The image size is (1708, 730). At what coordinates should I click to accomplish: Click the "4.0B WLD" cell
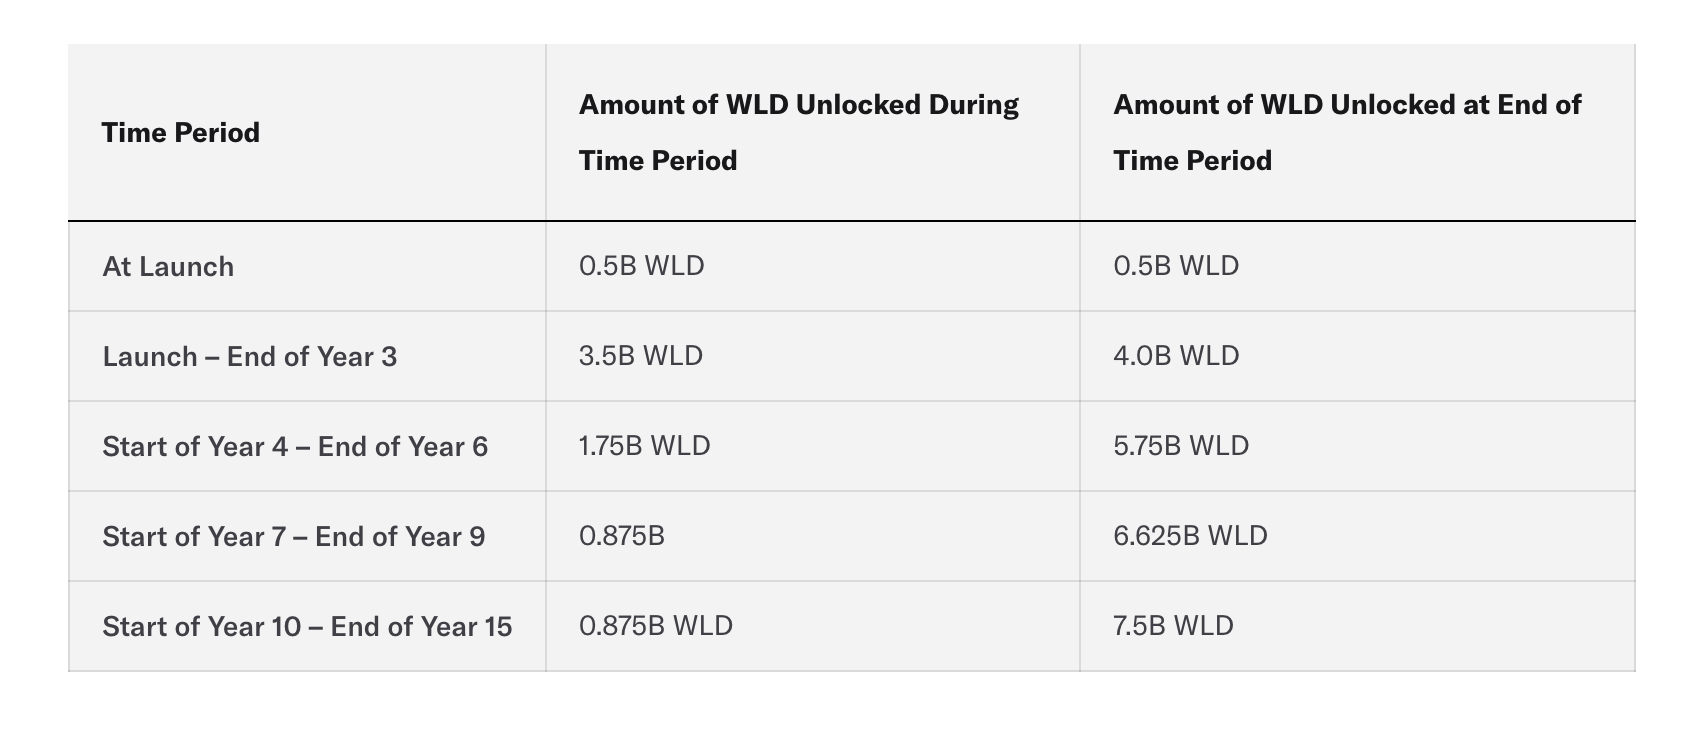tap(1176, 356)
